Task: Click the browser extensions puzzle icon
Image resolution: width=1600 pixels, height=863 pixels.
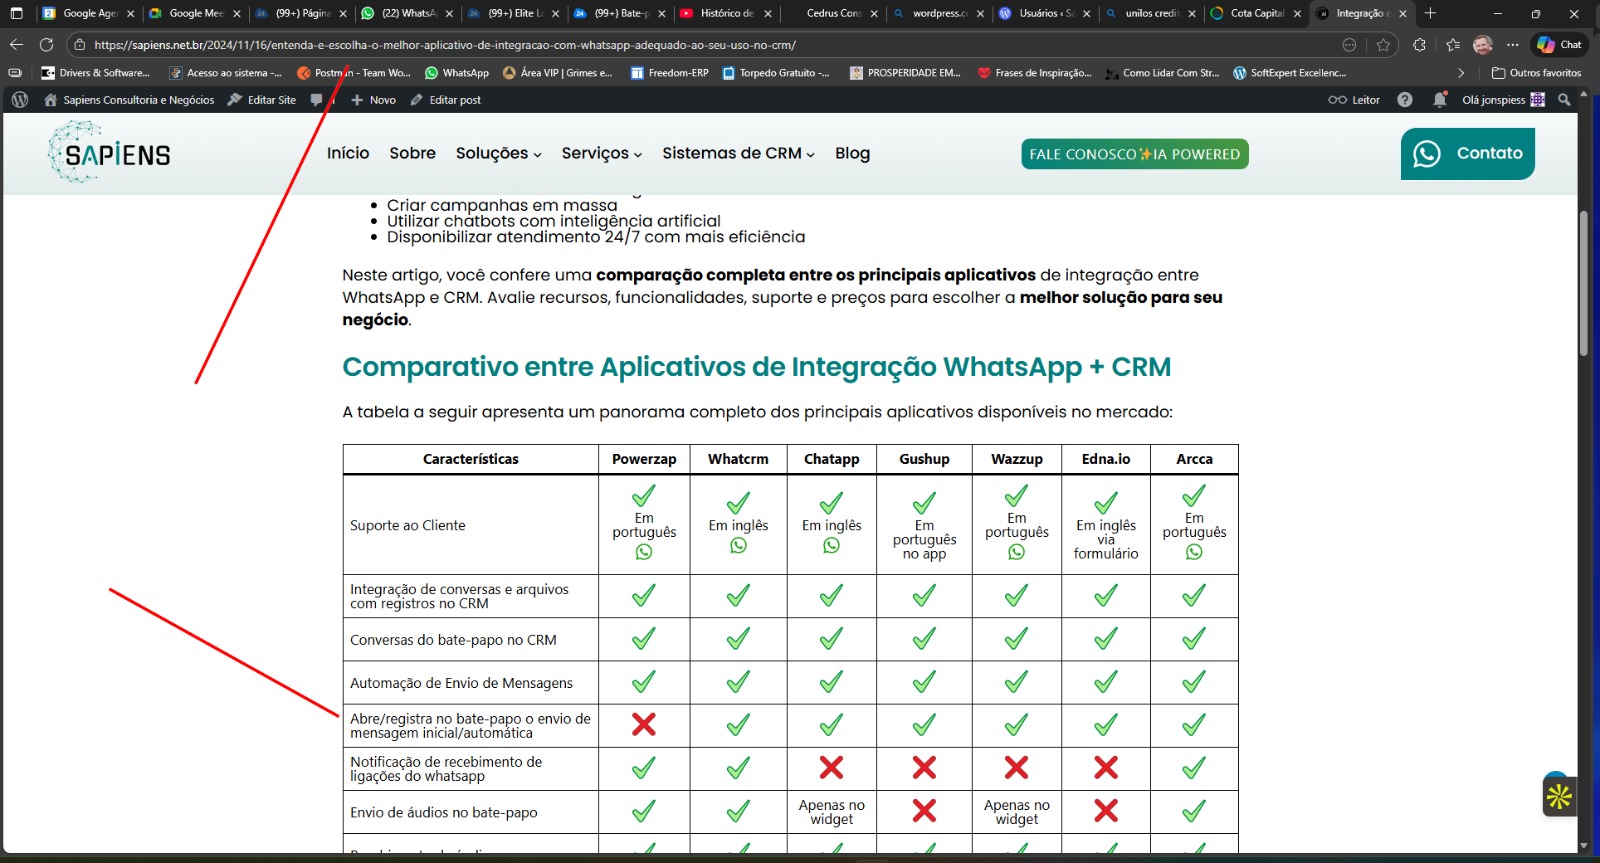Action: pyautogui.click(x=1419, y=45)
